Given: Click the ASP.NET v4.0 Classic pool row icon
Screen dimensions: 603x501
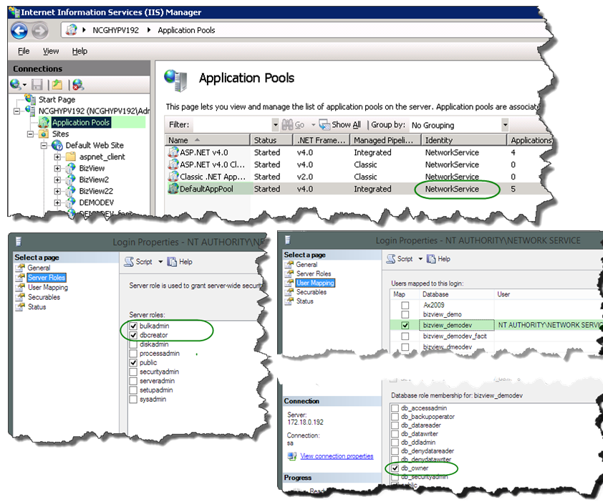Looking at the screenshot, I should (173, 165).
